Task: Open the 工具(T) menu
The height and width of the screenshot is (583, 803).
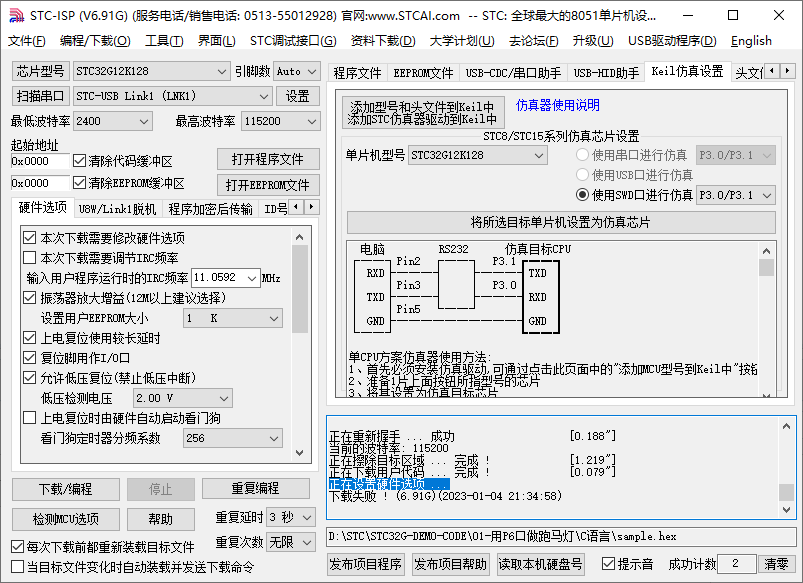Action: click(164, 41)
